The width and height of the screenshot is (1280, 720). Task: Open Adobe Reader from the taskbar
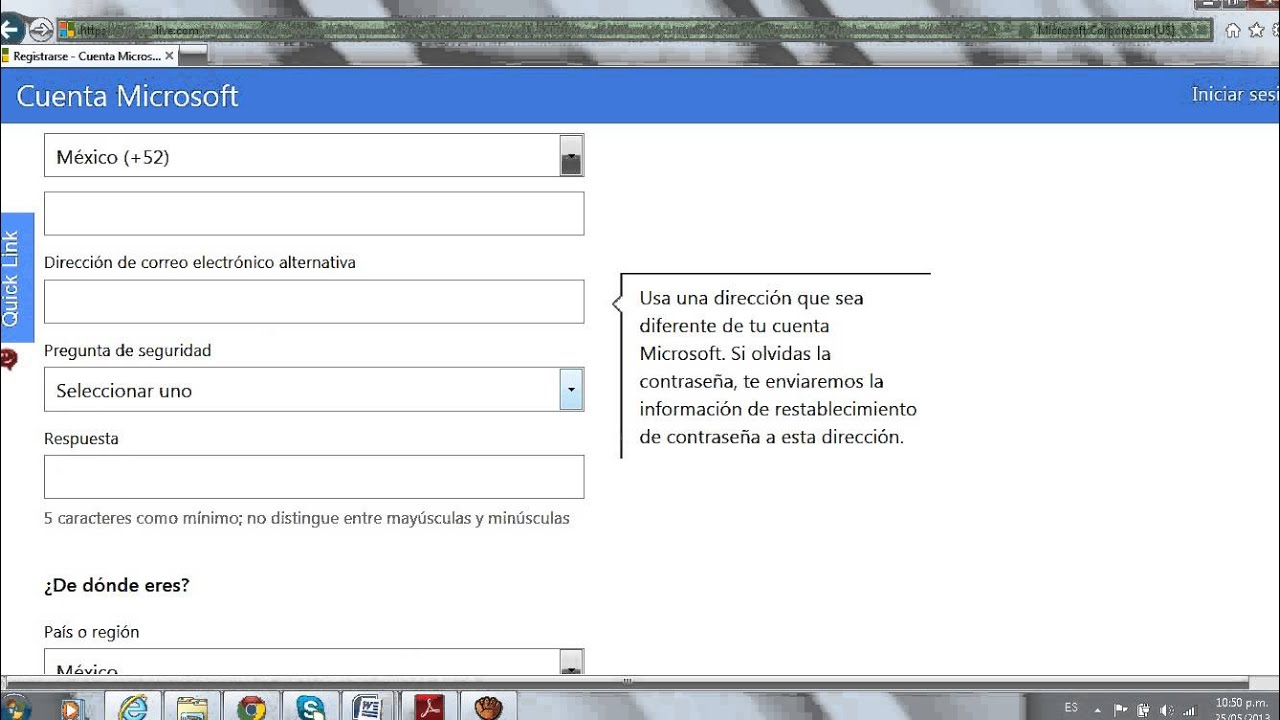[429, 707]
